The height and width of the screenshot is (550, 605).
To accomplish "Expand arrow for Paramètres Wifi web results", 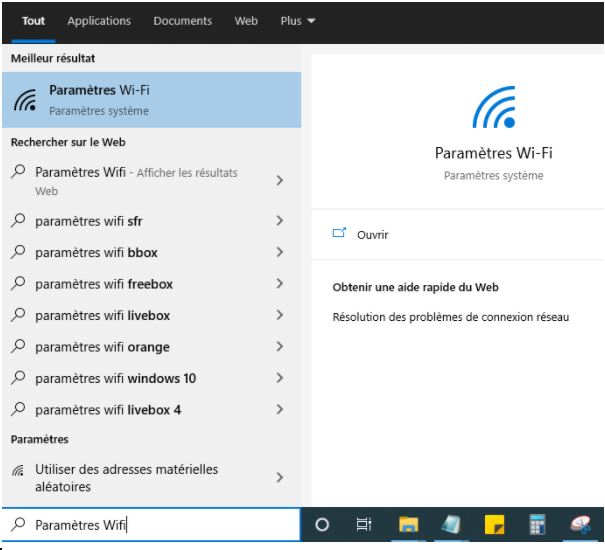I will [280, 180].
